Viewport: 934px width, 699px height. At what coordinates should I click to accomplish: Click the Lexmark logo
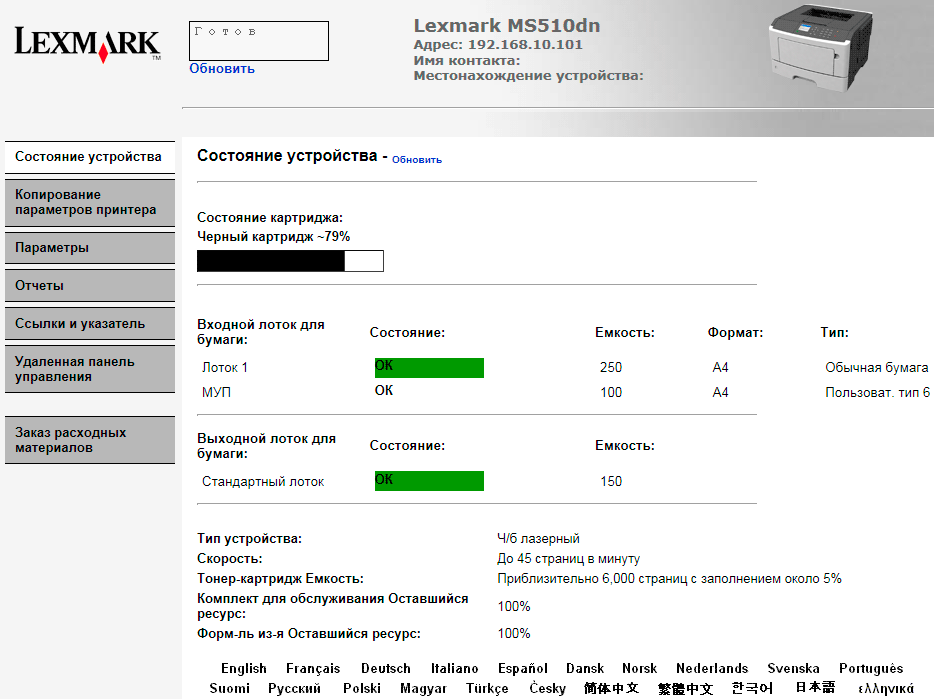(88, 44)
